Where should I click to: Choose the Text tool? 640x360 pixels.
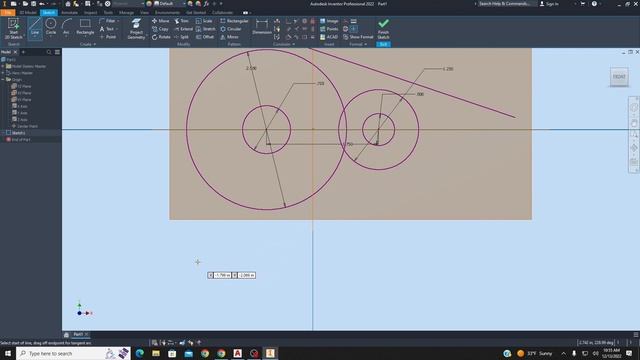107,29
